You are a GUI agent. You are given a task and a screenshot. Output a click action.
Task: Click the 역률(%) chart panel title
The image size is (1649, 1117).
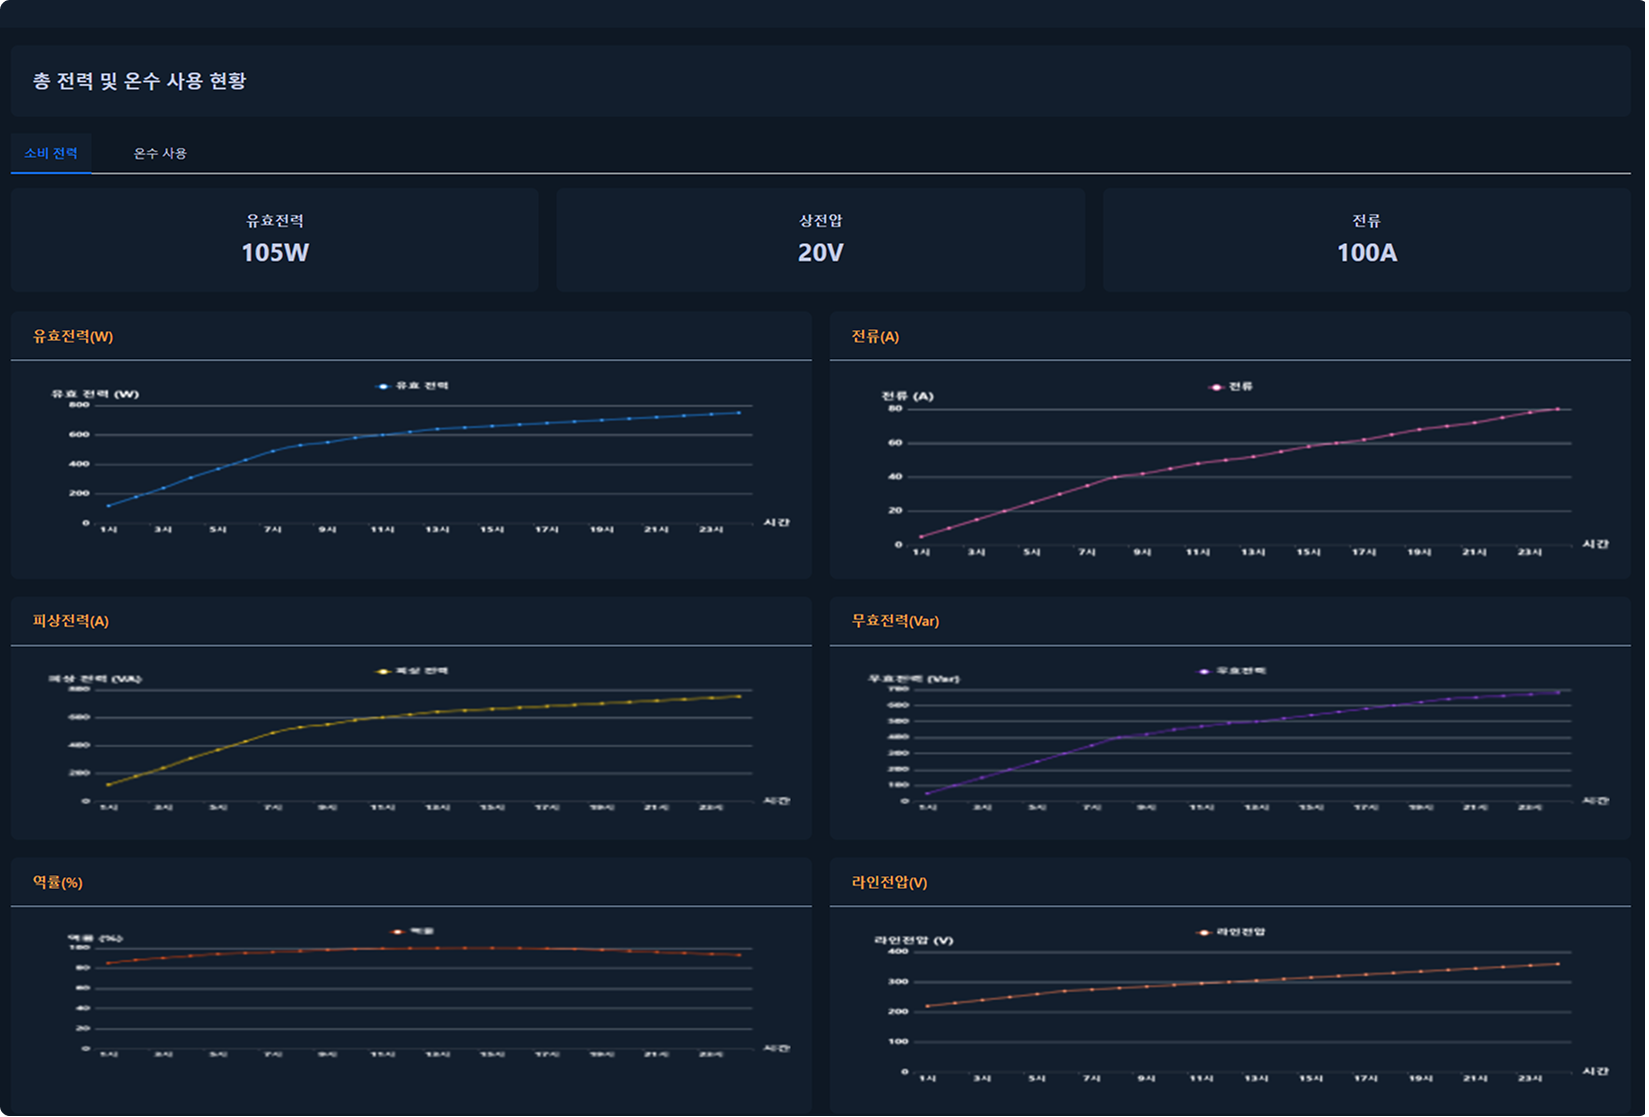(x=57, y=882)
